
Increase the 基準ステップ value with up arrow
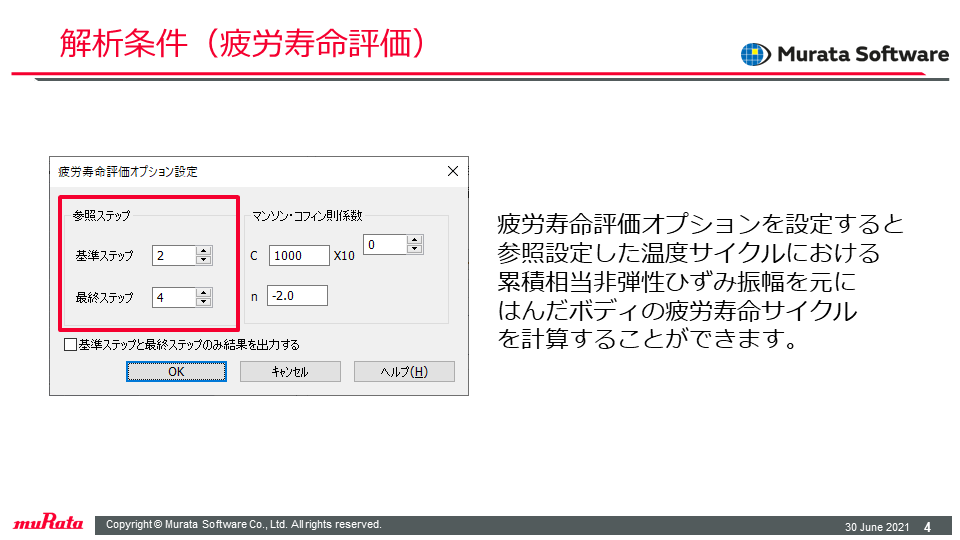203,250
